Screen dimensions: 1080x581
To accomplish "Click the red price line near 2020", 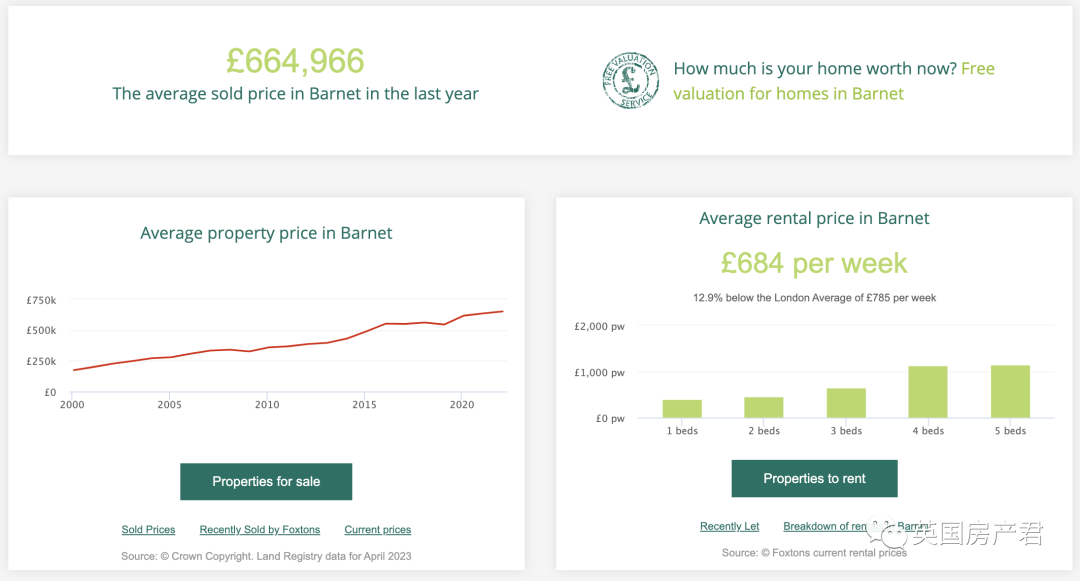I will click(x=462, y=316).
